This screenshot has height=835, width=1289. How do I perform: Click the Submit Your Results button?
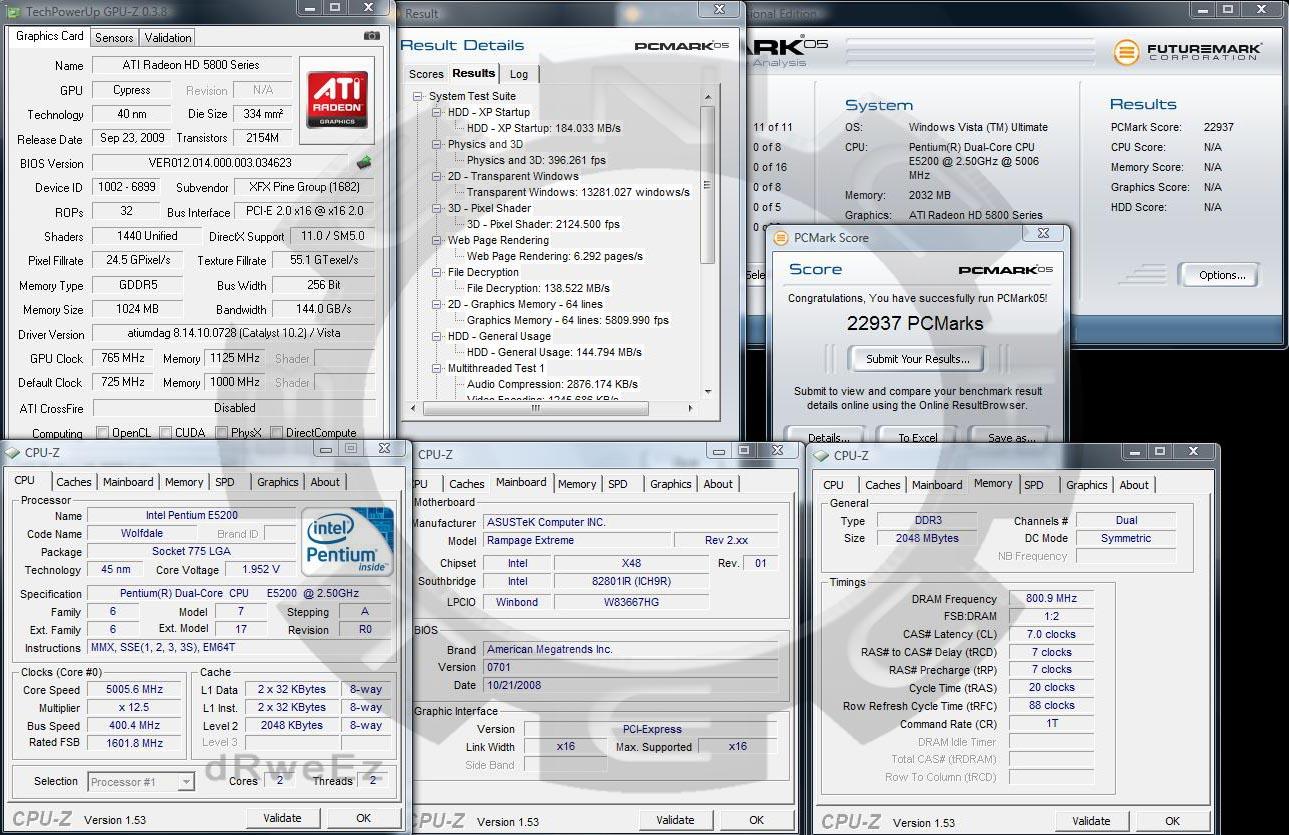(x=917, y=359)
